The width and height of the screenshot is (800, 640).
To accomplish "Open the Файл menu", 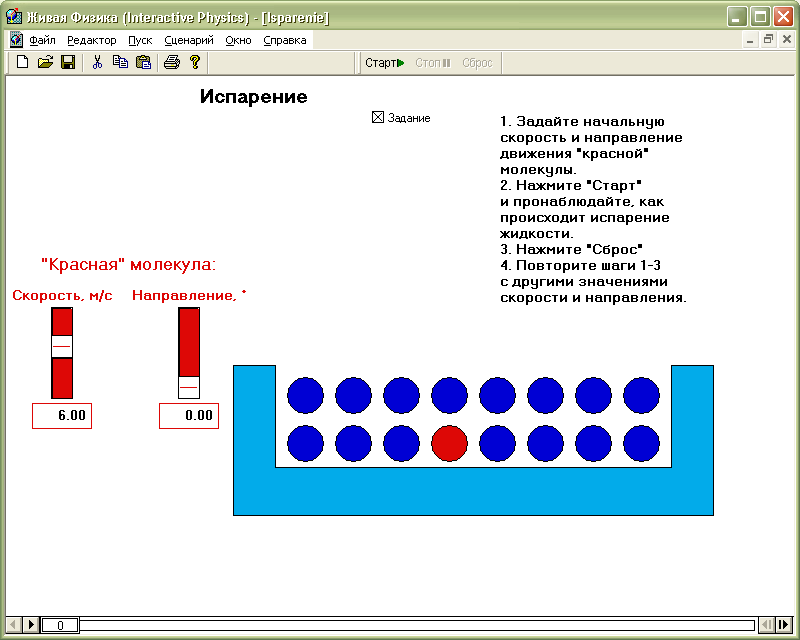I will 42,40.
